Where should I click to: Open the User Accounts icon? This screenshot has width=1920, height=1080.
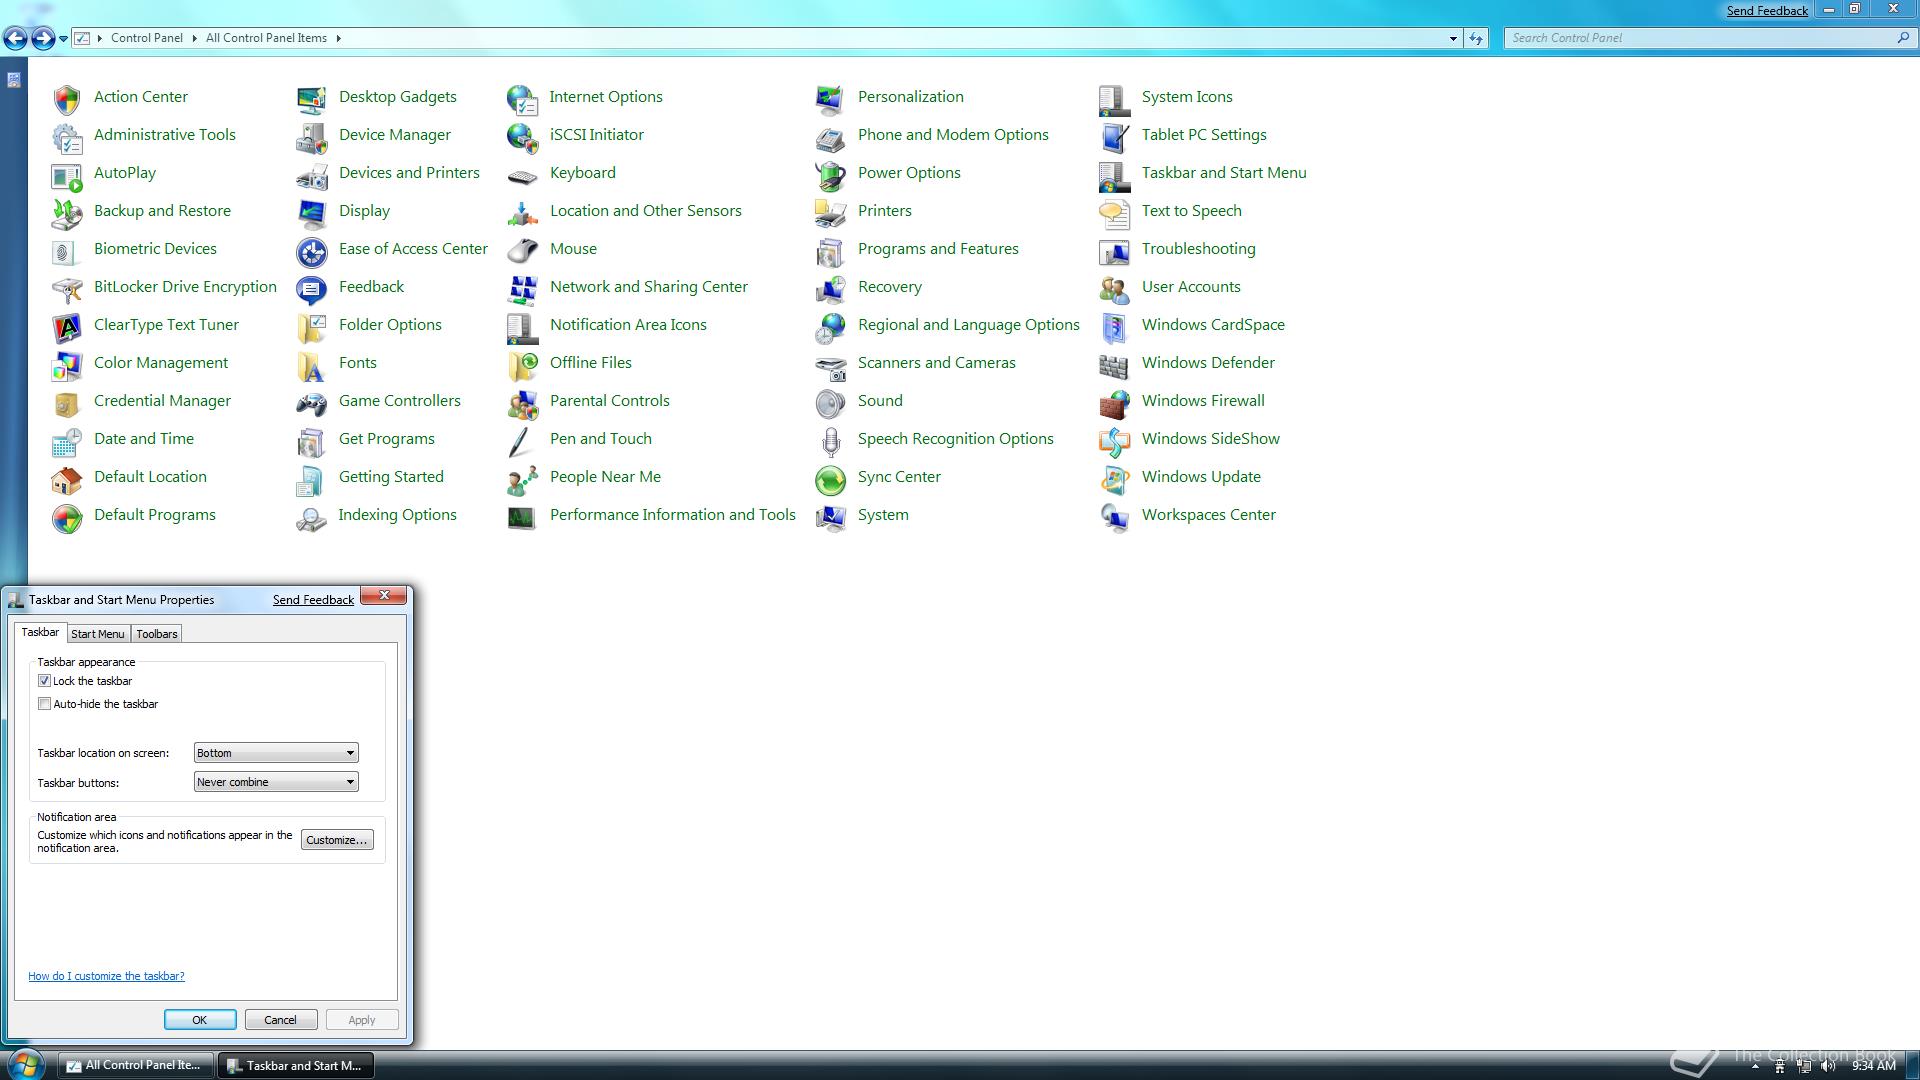(1114, 288)
